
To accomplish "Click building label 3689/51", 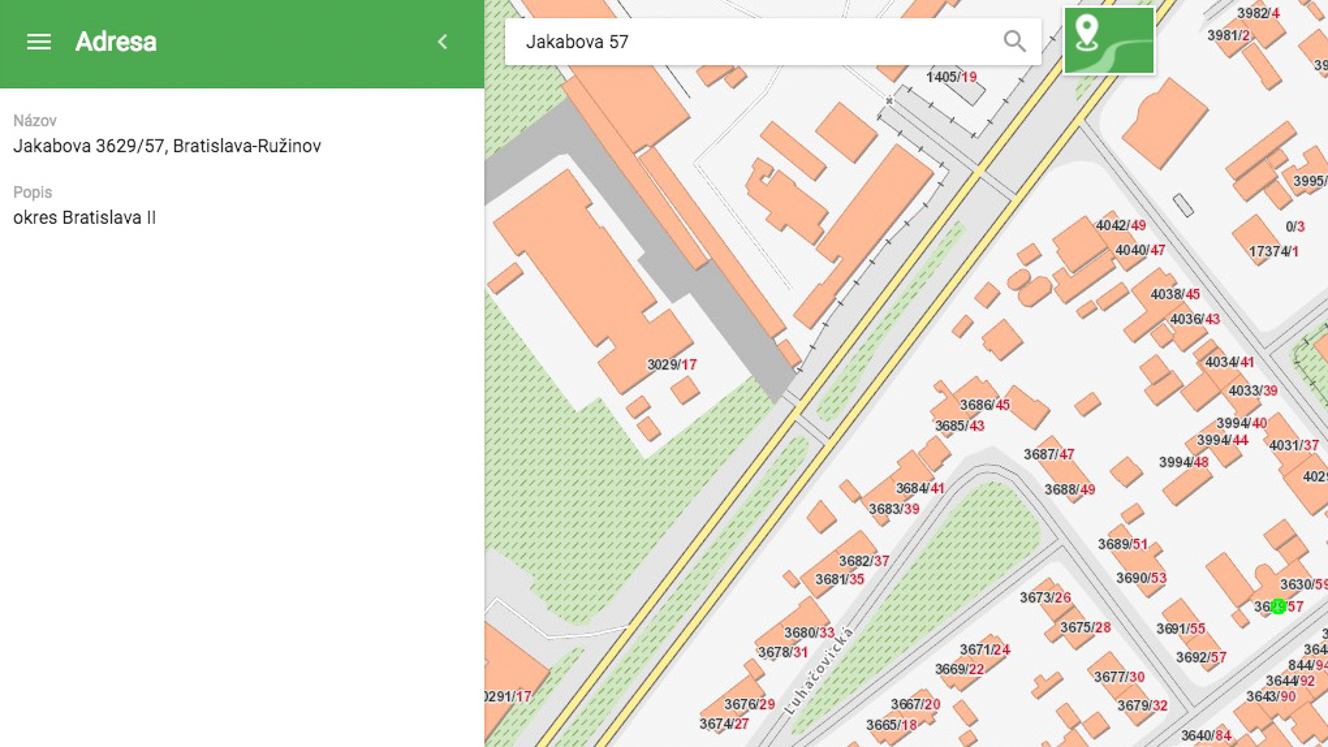I will point(1123,545).
